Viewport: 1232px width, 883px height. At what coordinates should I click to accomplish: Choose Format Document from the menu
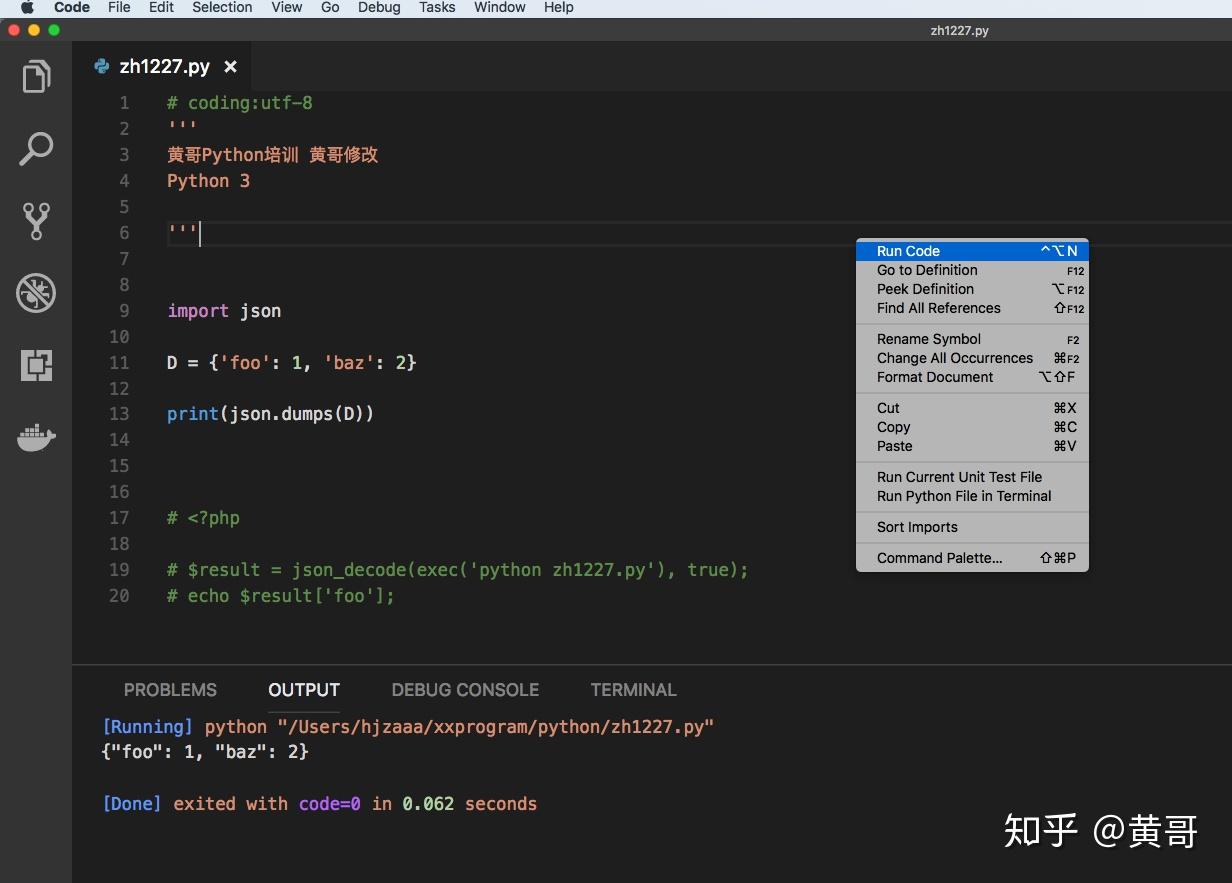pyautogui.click(x=934, y=377)
